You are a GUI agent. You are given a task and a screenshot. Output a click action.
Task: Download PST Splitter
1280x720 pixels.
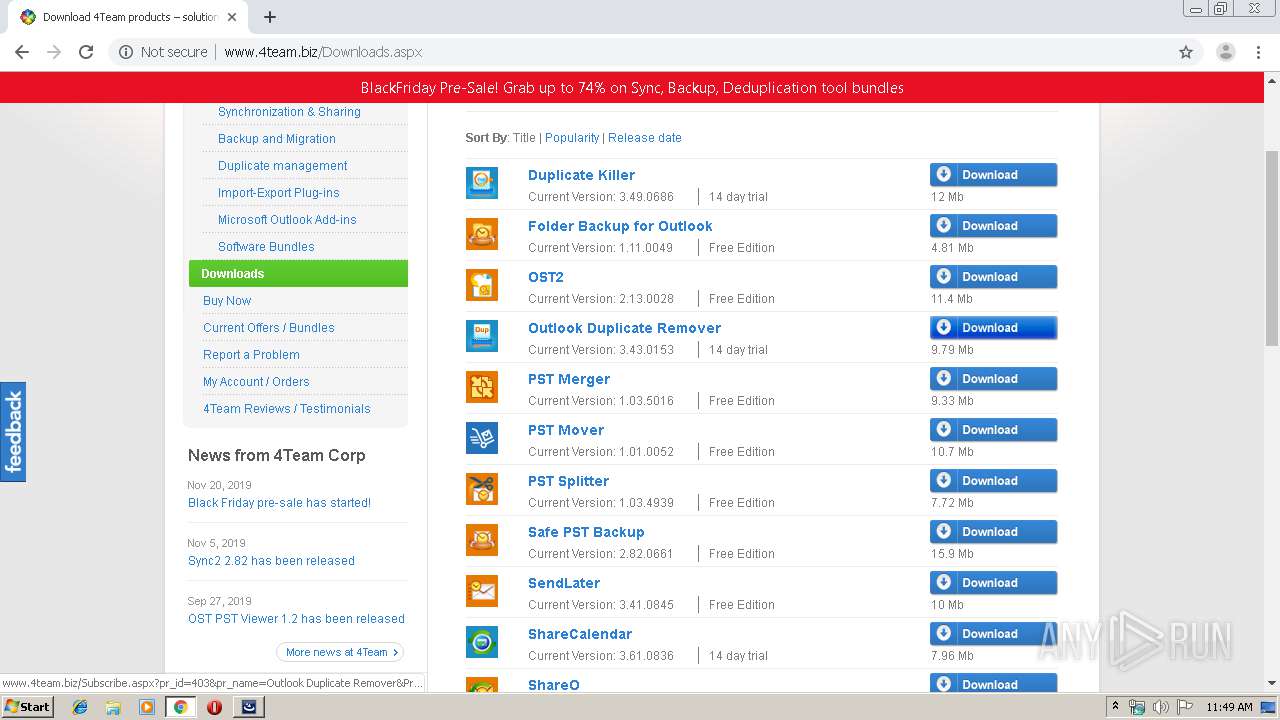(993, 481)
